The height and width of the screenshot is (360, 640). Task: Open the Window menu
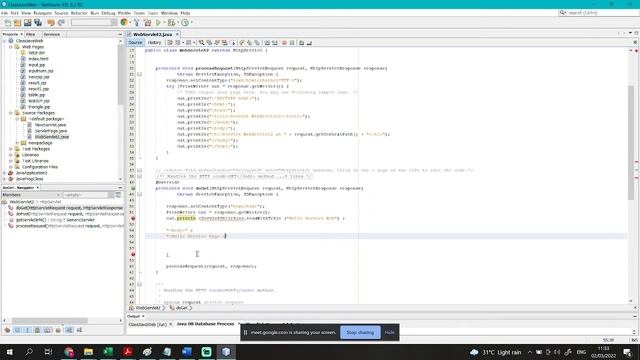point(169,13)
